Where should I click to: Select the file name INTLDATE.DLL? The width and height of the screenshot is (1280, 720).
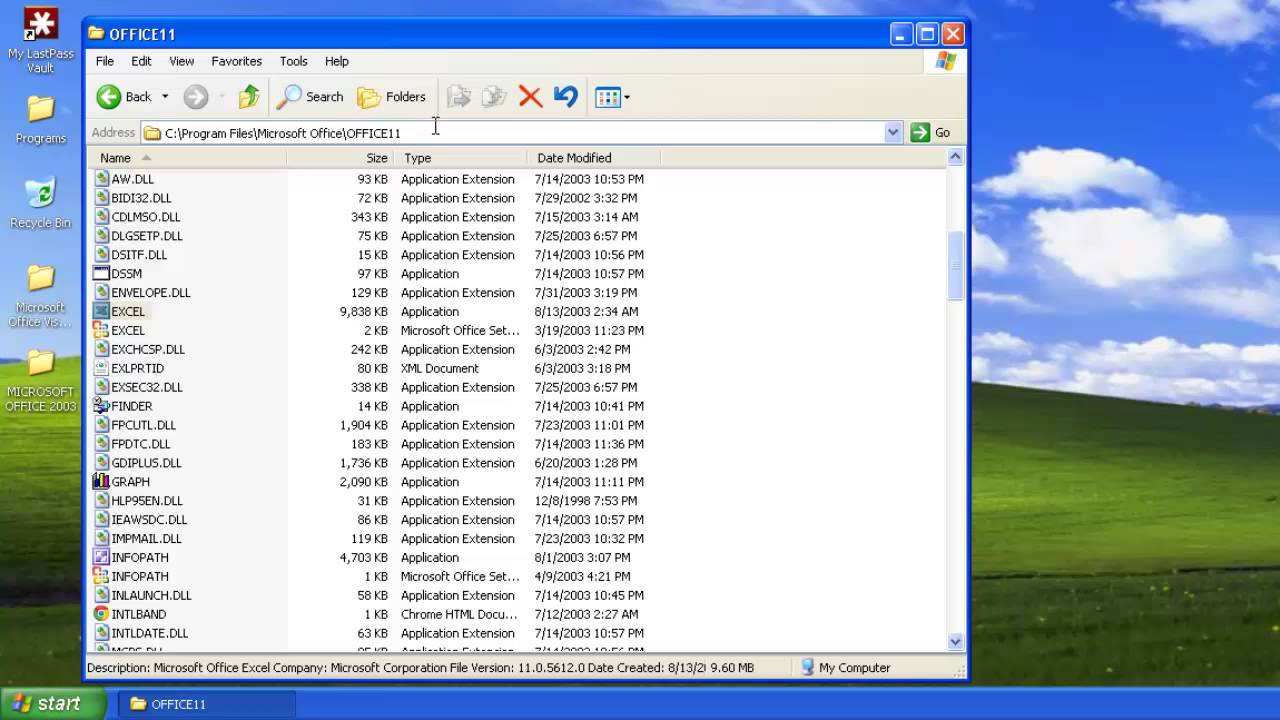150,633
